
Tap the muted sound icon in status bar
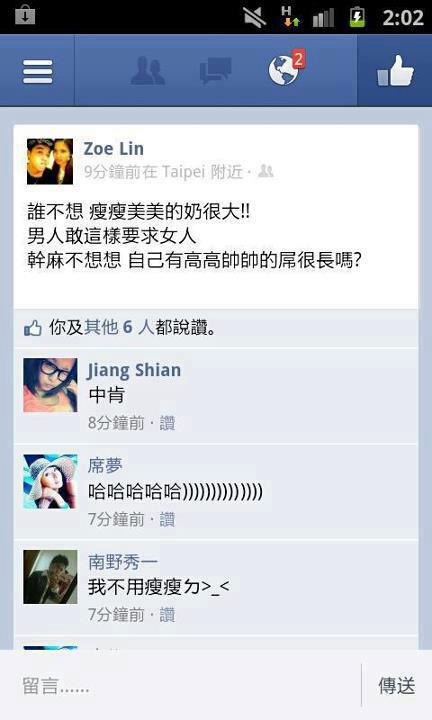click(x=255, y=17)
